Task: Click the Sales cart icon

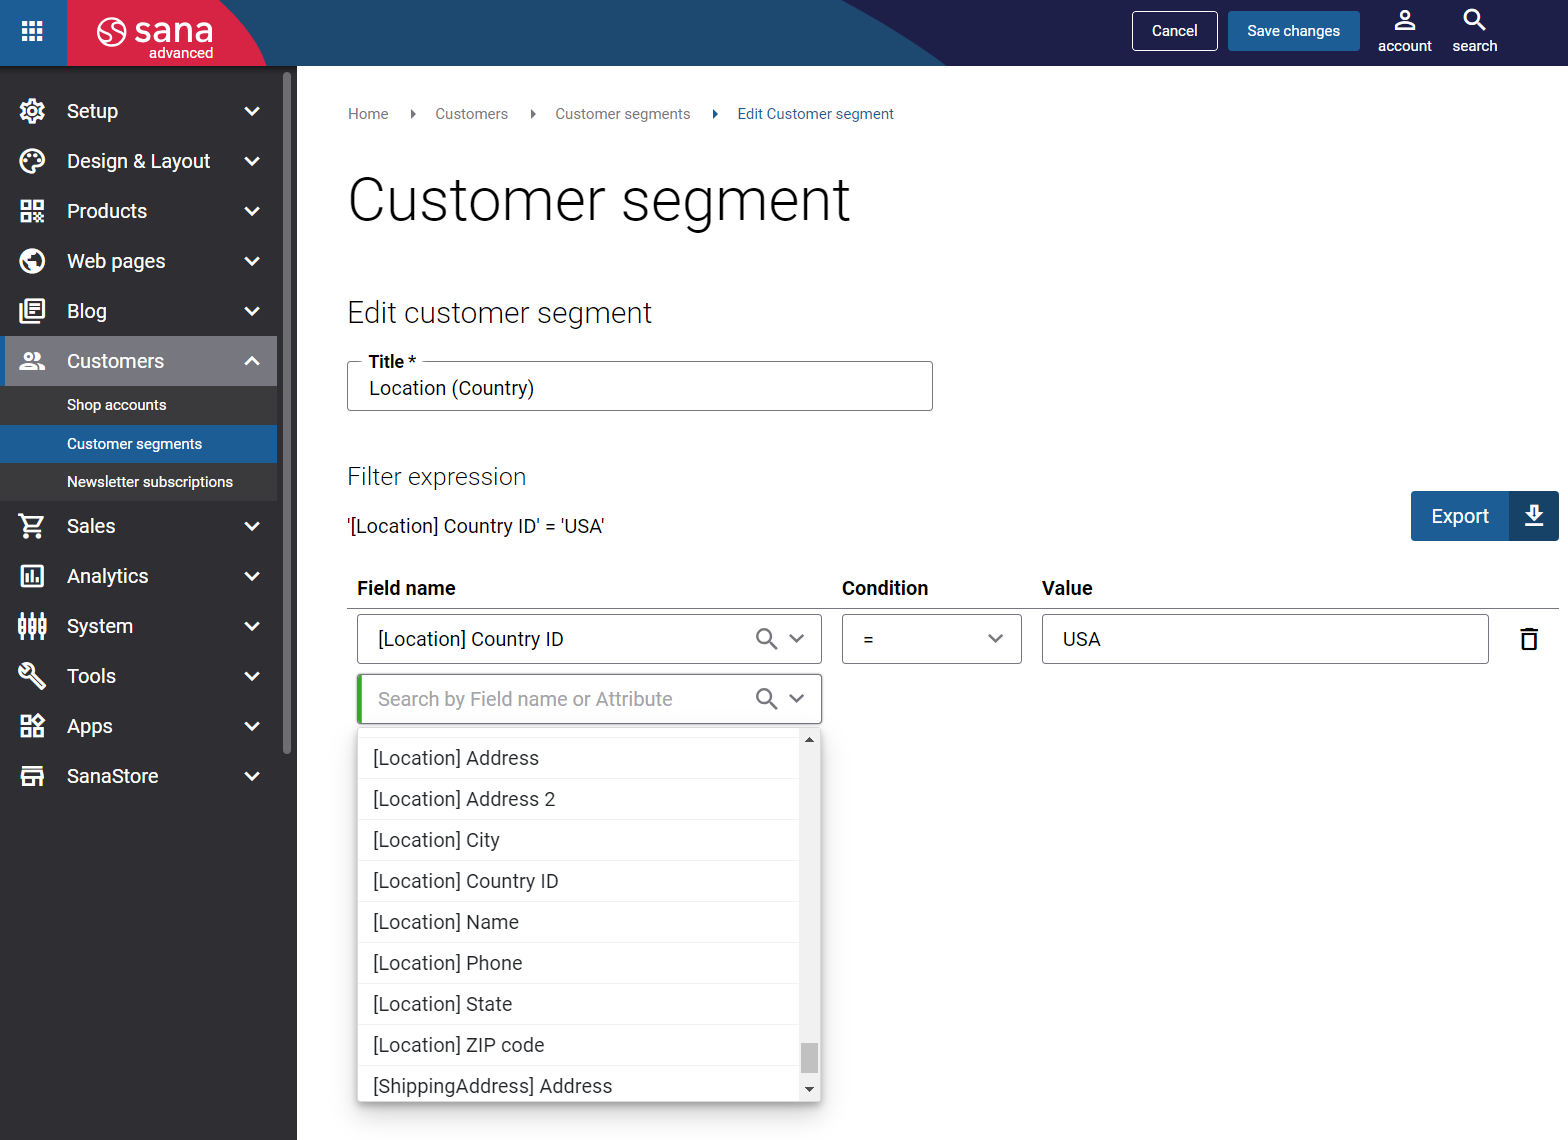Action: coord(32,526)
